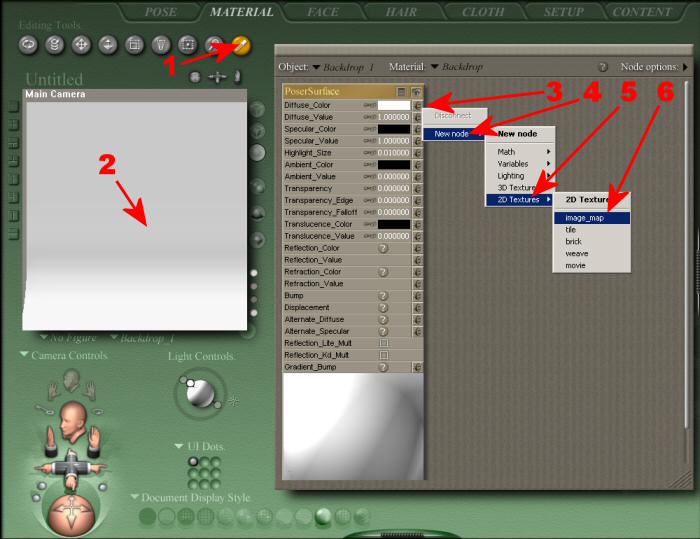700x539 pixels.
Task: Click the Displacement question-mark icon
Action: coord(383,308)
